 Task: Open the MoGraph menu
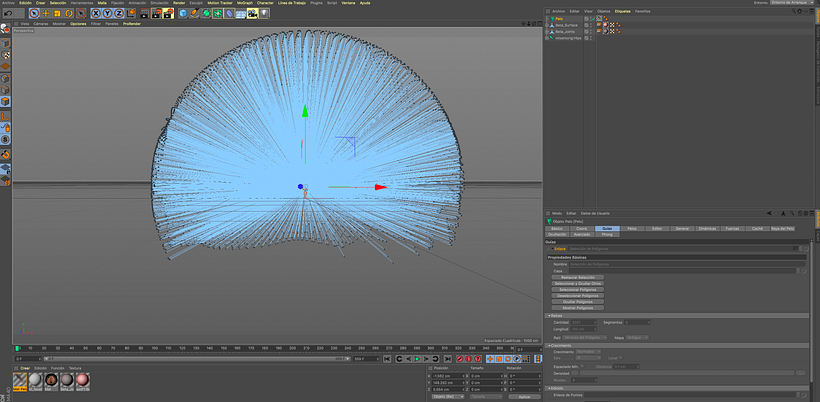pos(244,3)
